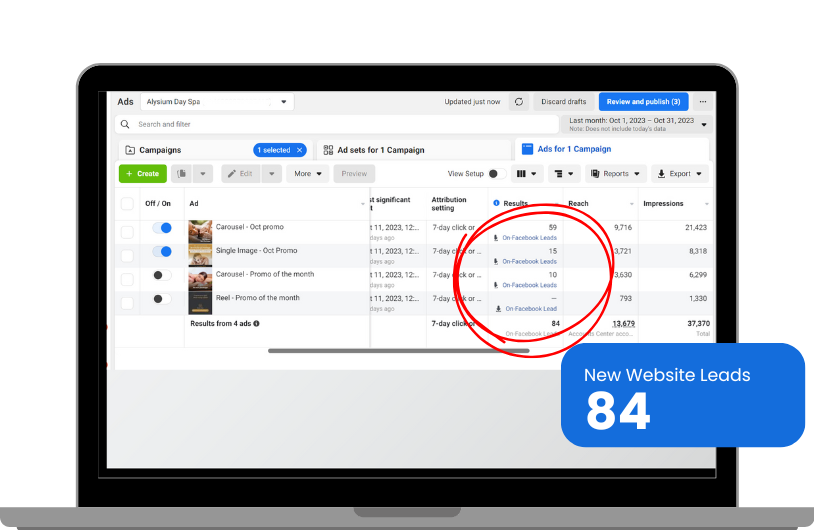
Task: Open the columns layout icon menu
Action: pos(526,174)
